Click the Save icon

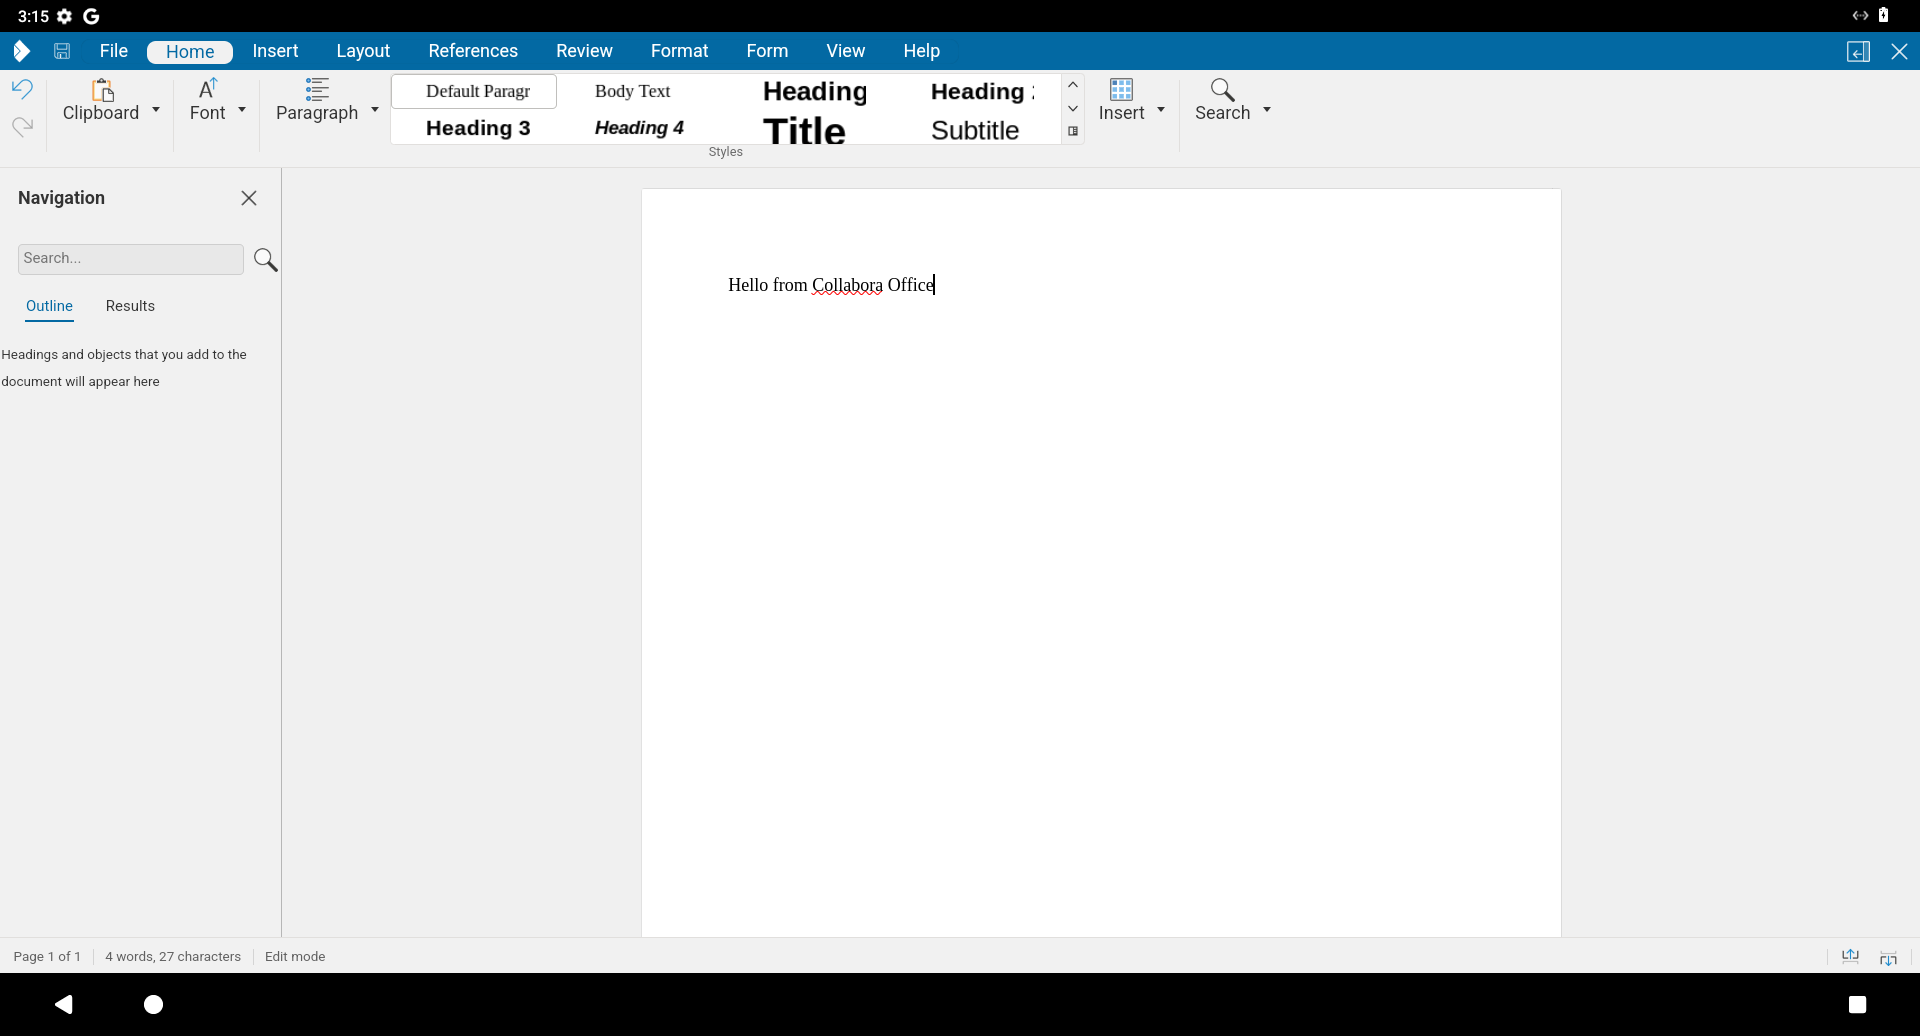(61, 51)
